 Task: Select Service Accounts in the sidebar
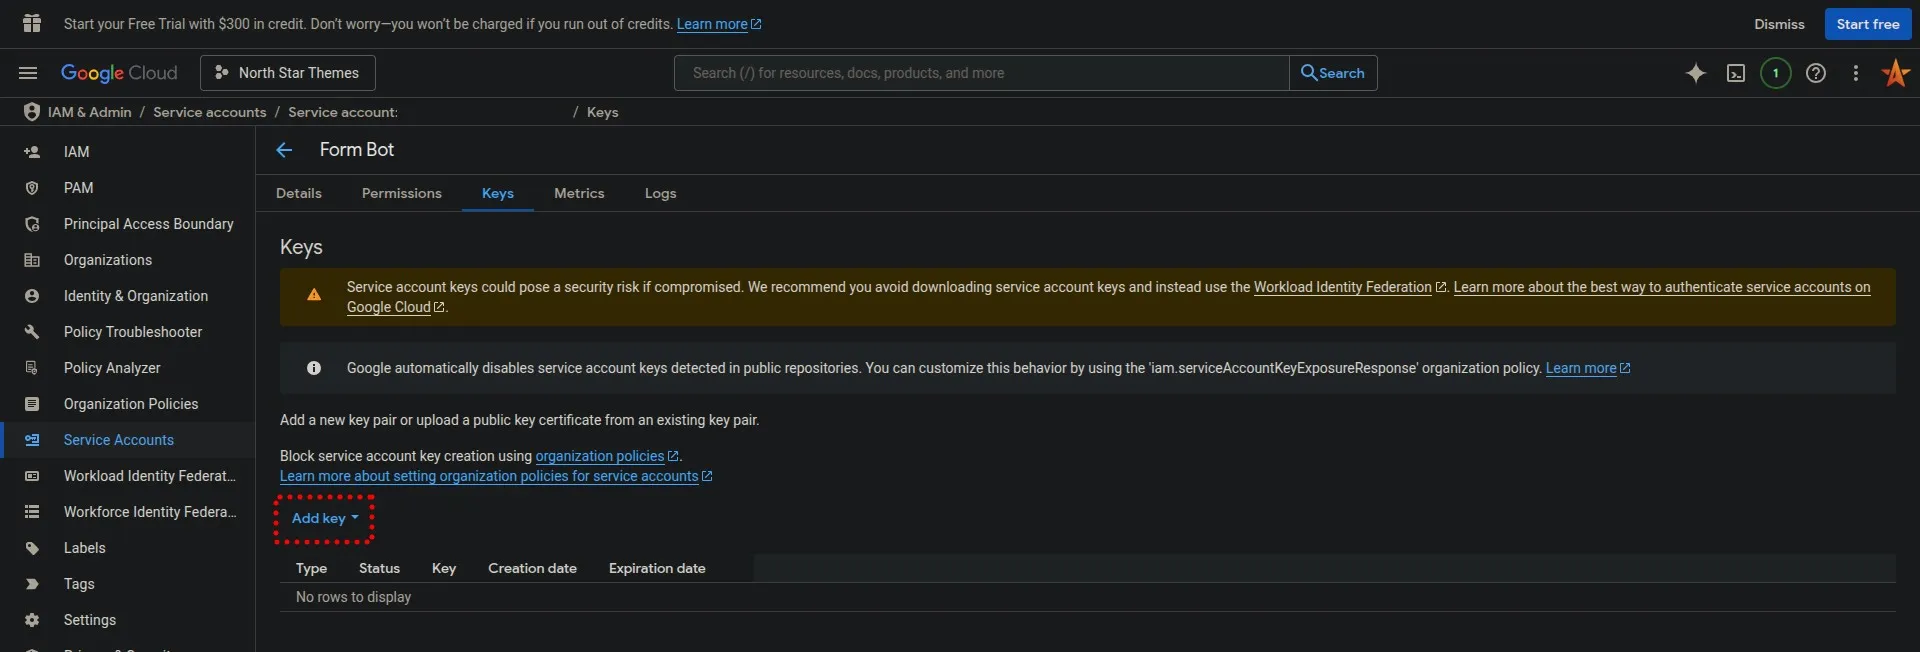119,440
